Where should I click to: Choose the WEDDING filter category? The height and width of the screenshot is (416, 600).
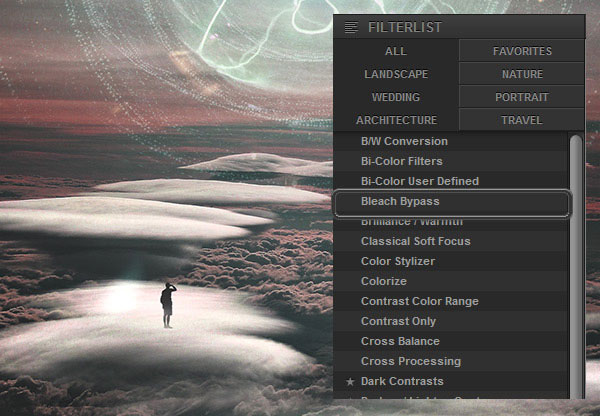(395, 97)
